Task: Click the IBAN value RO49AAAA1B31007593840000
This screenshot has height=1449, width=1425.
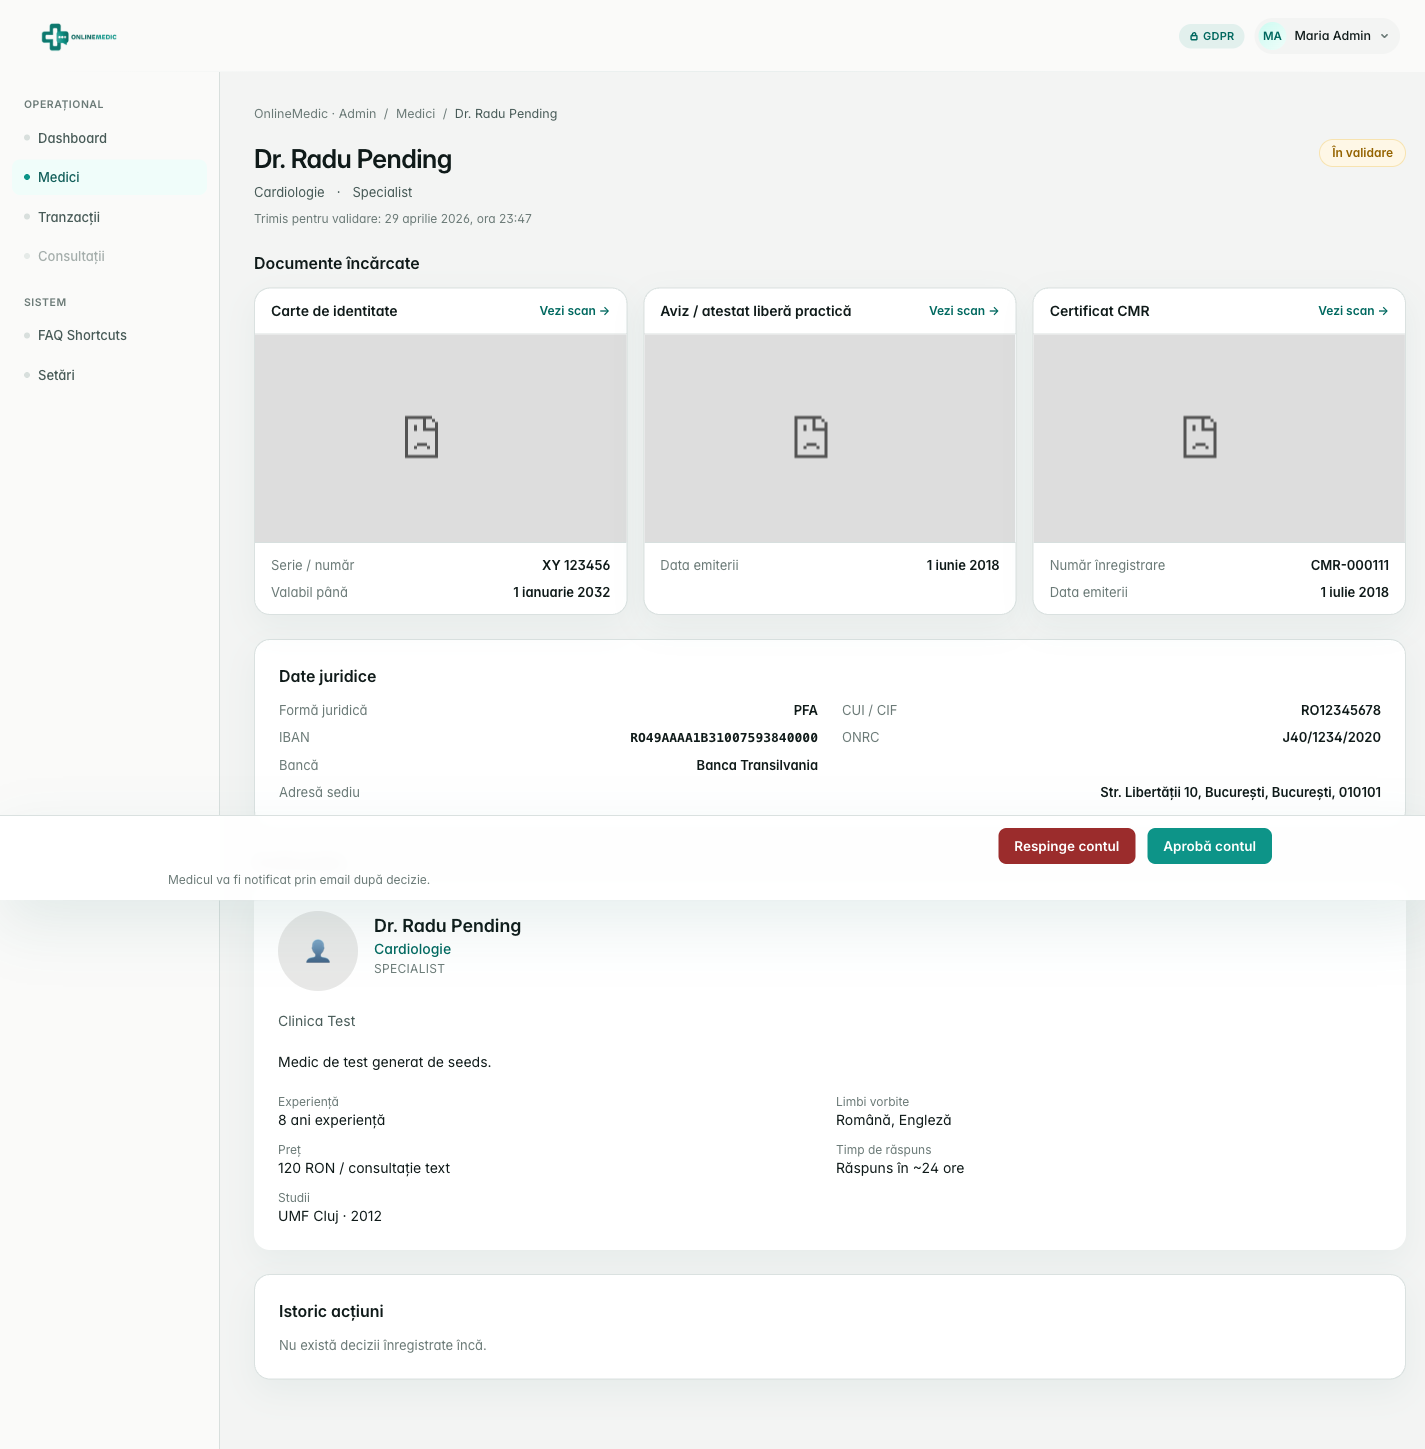Action: point(724,738)
